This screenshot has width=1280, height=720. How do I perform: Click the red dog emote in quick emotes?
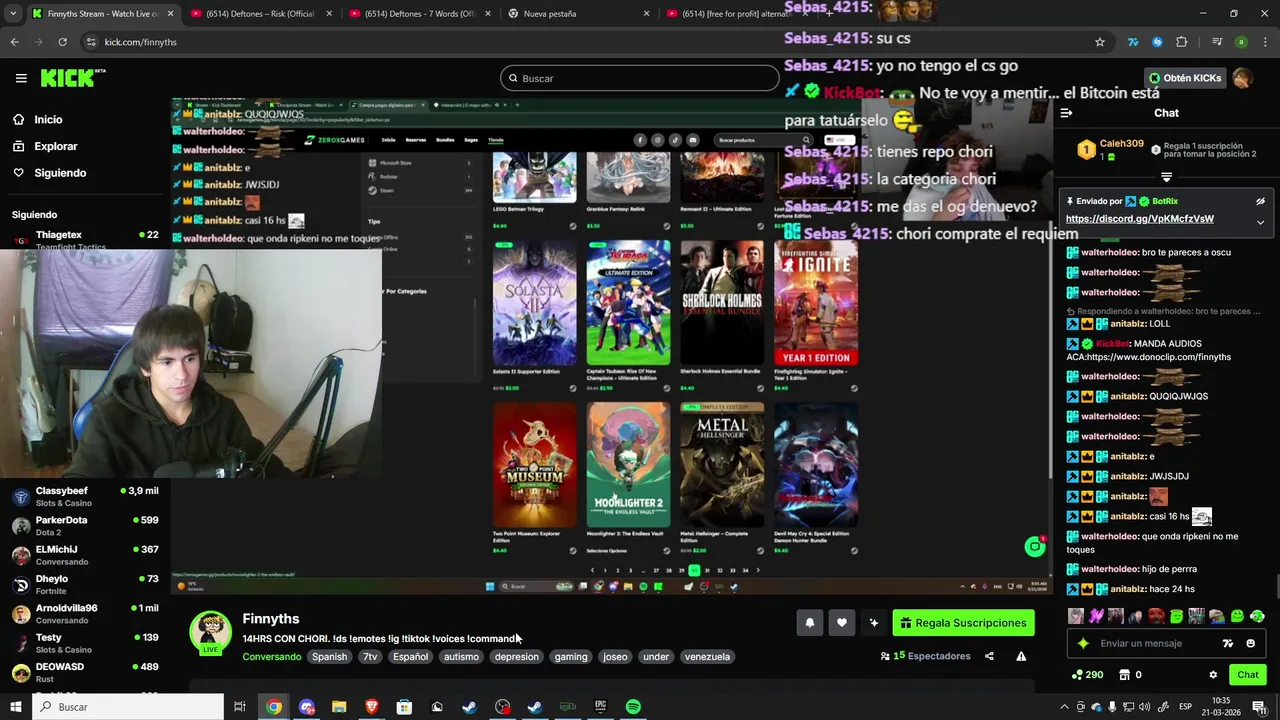point(1156,616)
